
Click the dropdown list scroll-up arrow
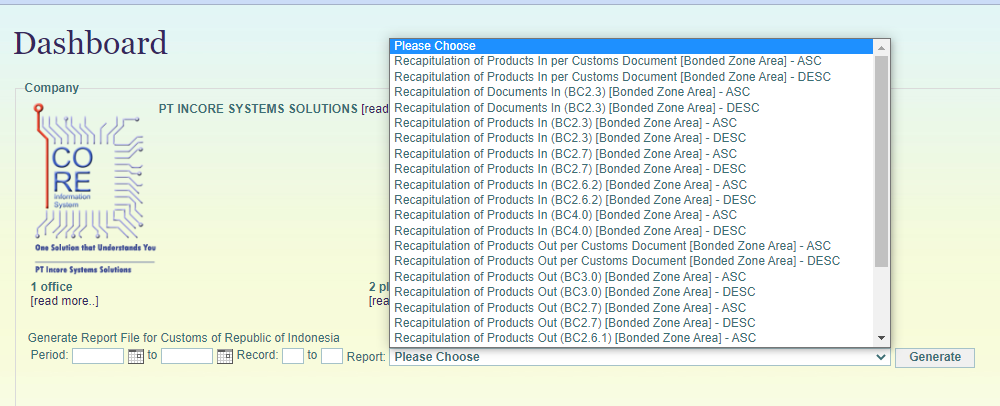[x=881, y=47]
